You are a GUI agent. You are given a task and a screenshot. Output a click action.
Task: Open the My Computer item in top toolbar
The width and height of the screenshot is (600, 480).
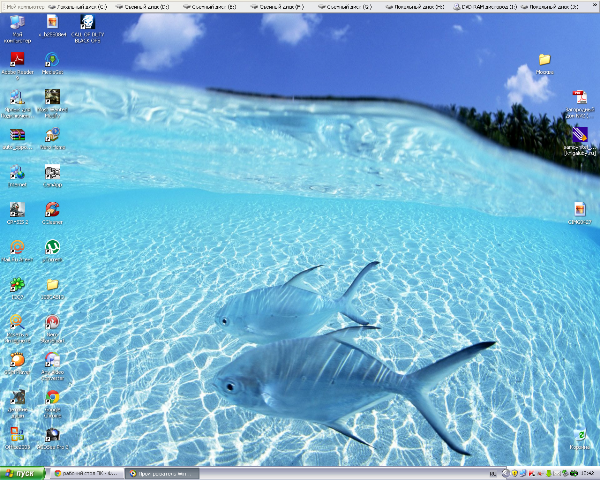[22, 5]
